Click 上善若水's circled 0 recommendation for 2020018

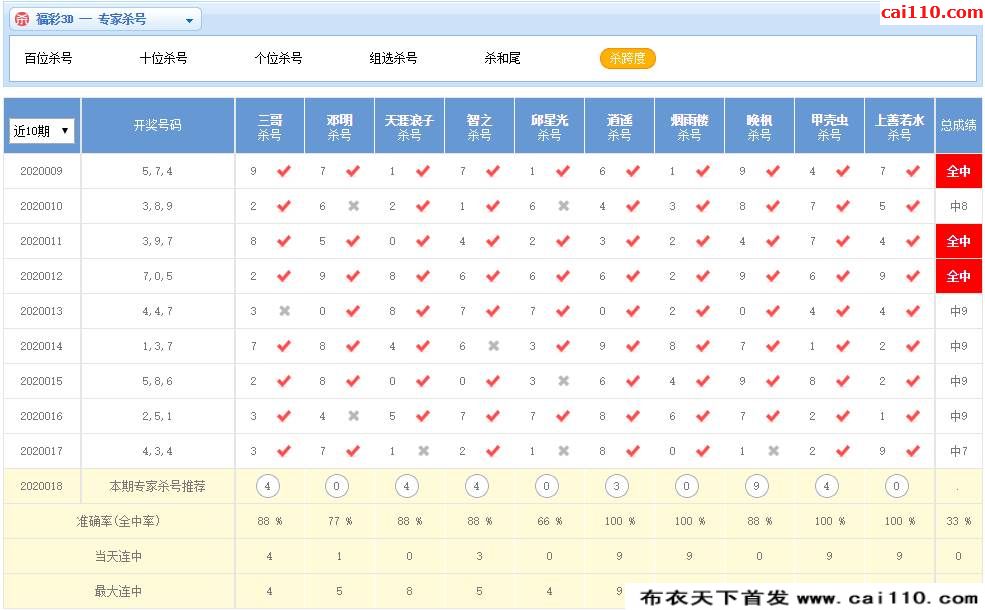[x=896, y=486]
